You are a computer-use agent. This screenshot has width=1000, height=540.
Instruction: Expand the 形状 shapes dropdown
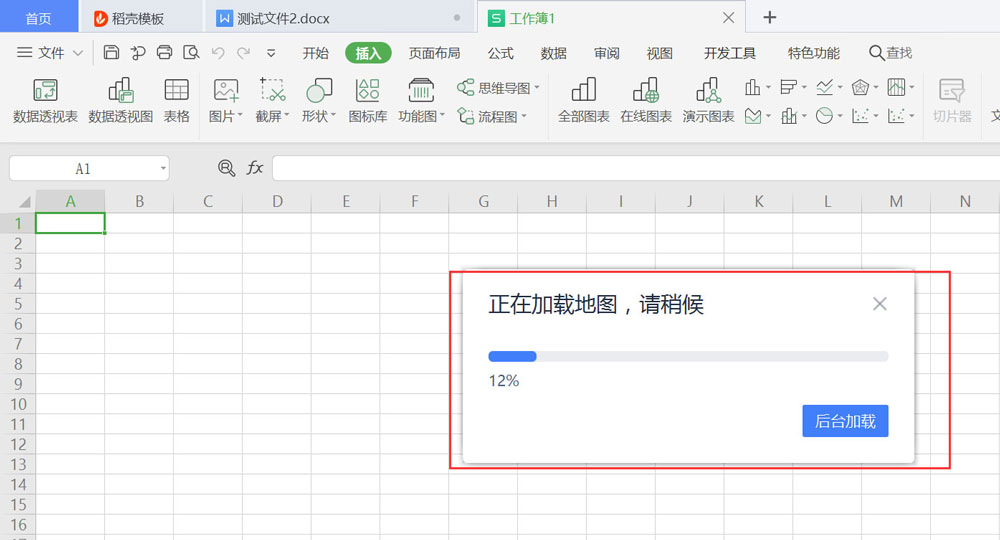point(333,117)
